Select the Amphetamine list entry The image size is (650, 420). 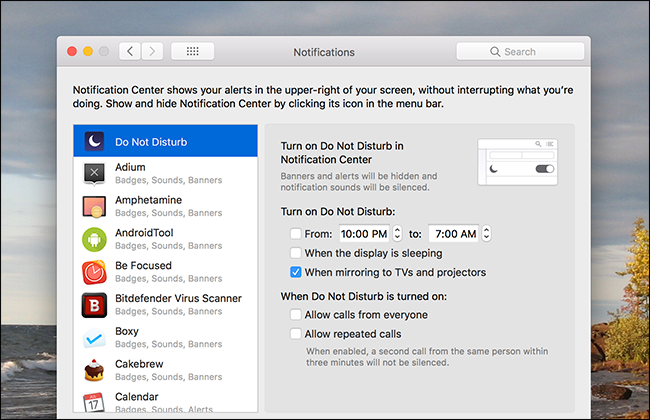[x=165, y=206]
